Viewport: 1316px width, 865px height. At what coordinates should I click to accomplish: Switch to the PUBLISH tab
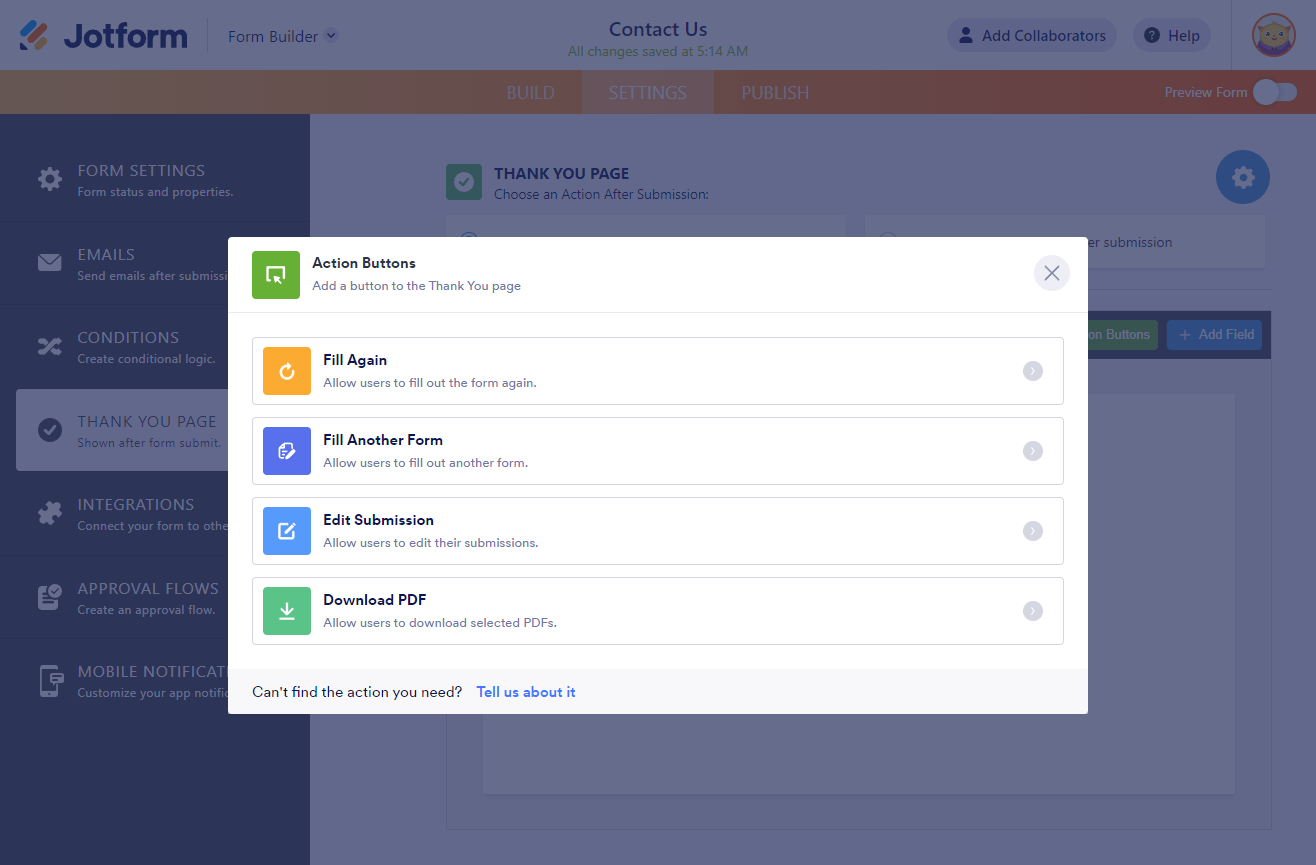point(775,92)
